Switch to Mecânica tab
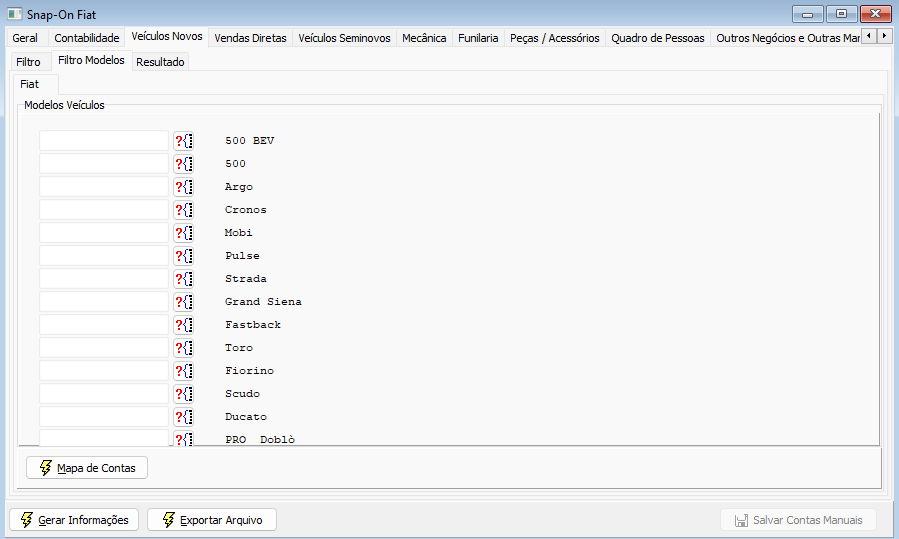899x539 pixels. pyautogui.click(x=424, y=38)
